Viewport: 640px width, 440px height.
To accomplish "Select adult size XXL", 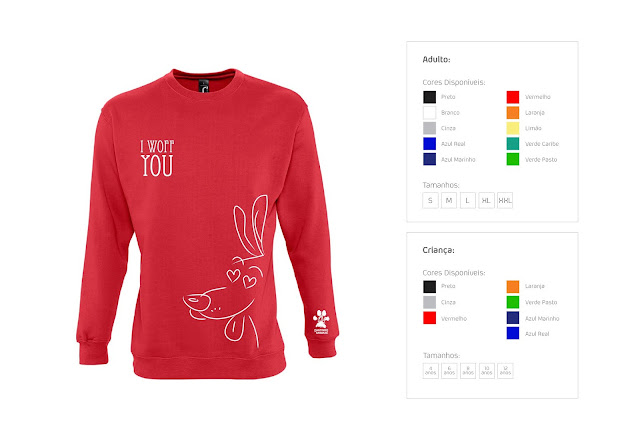I will (x=505, y=200).
